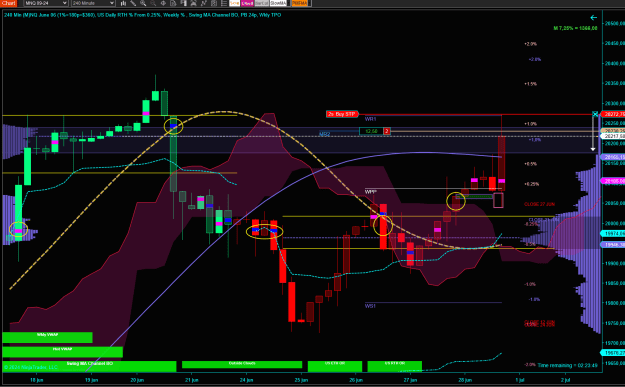Toggle the Outside Clouds green button
The height and width of the screenshot is (387, 625).
[242, 364]
